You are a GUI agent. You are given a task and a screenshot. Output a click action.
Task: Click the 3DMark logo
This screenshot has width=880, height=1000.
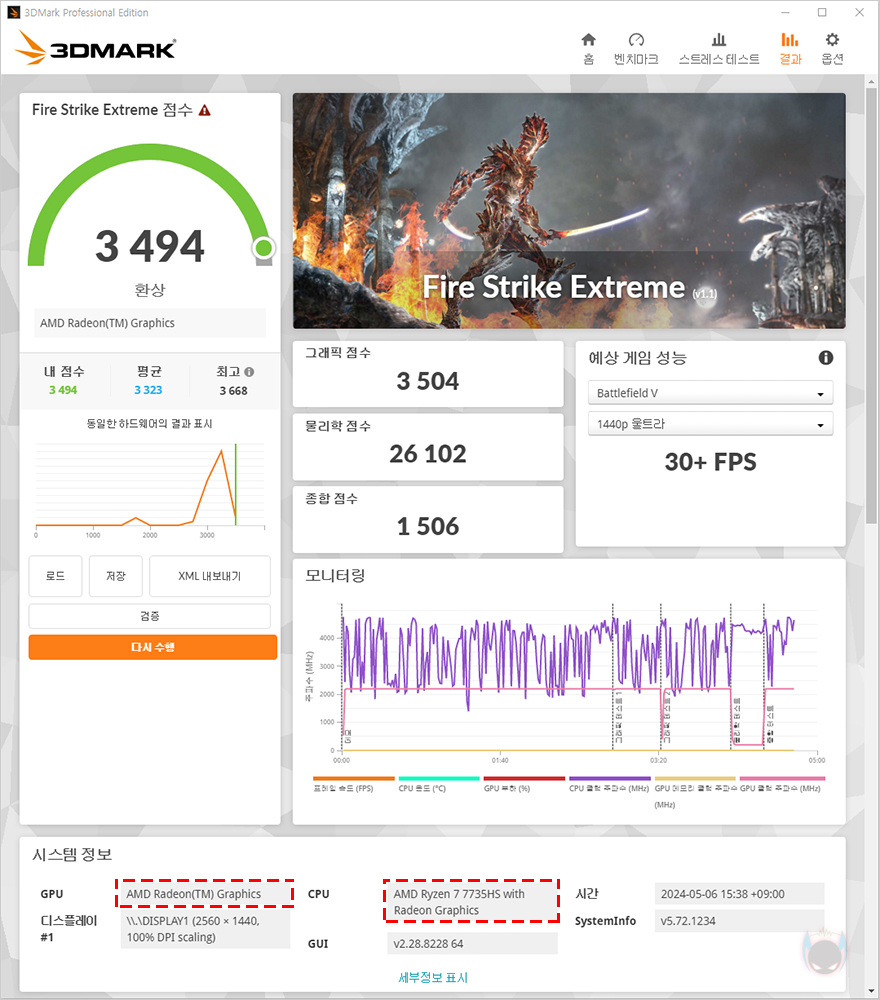[95, 48]
